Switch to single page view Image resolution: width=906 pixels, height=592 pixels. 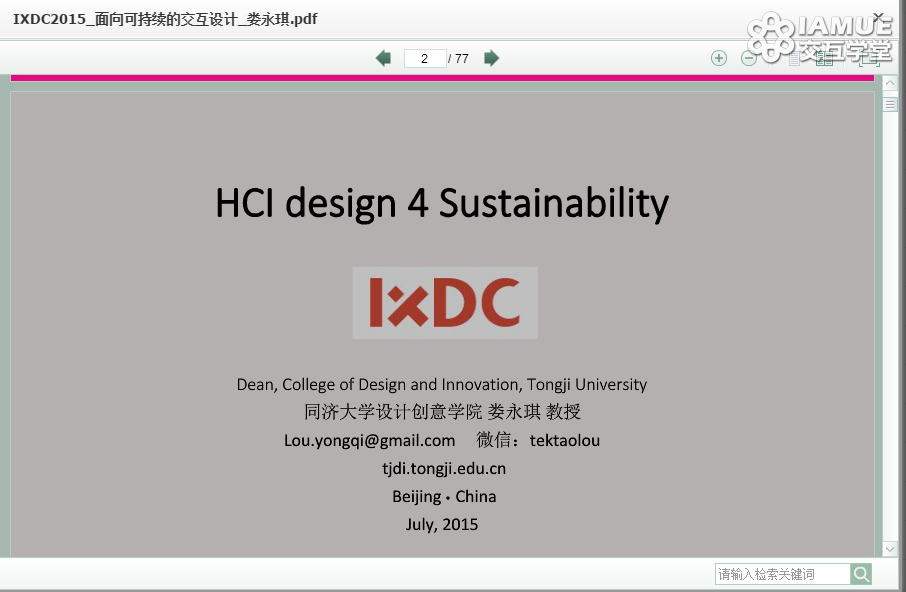[794, 58]
